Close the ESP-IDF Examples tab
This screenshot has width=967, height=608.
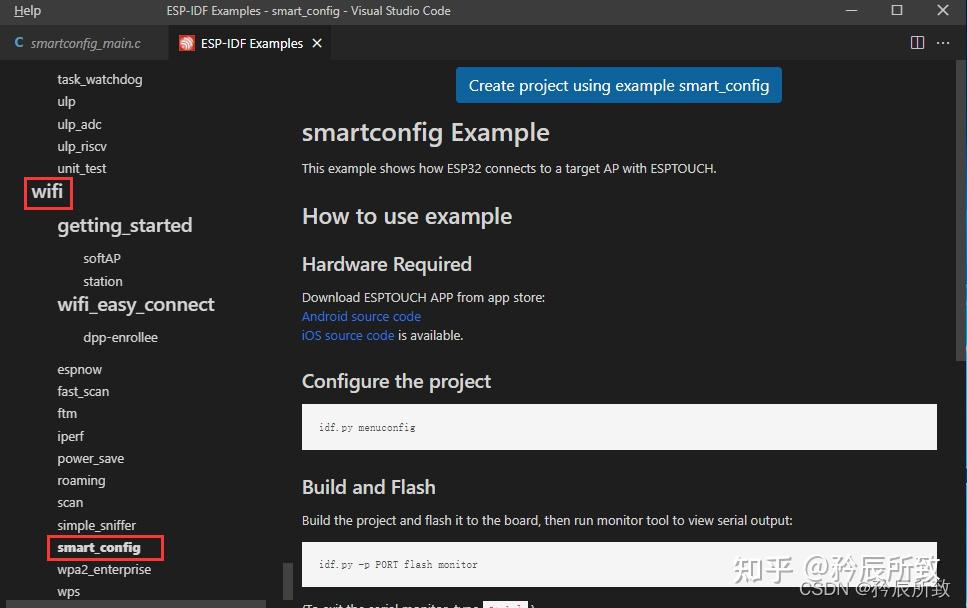click(x=317, y=43)
